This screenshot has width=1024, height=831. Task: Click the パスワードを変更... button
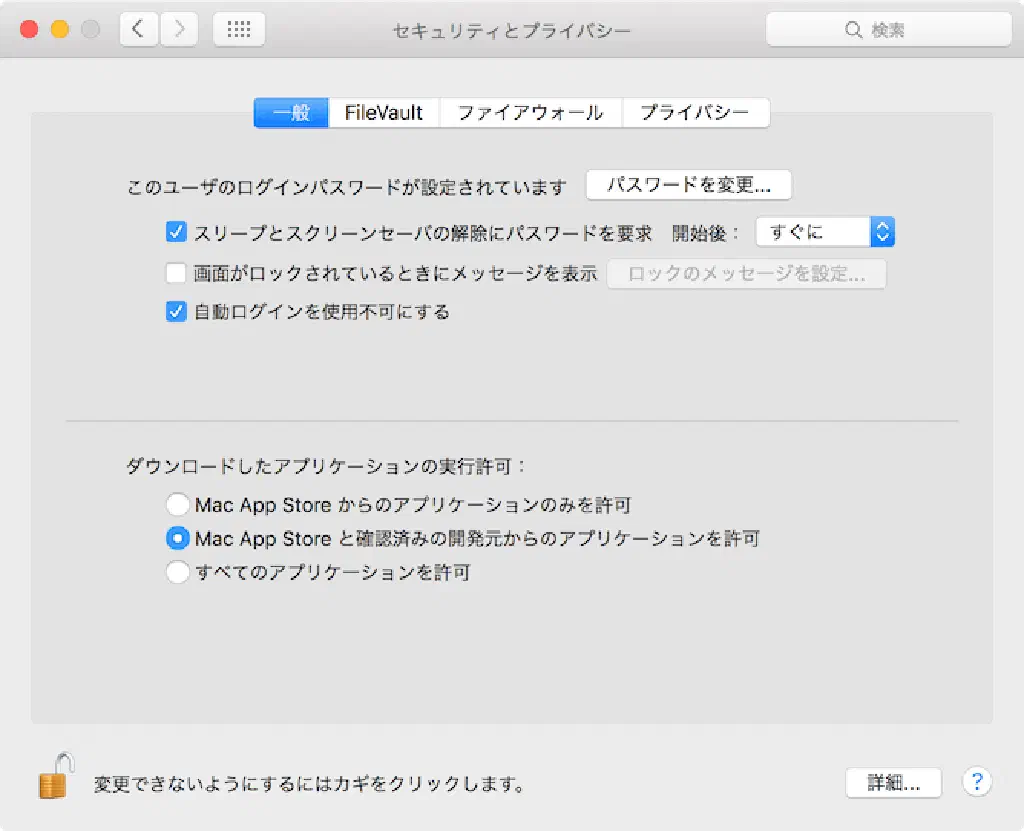[x=689, y=185]
